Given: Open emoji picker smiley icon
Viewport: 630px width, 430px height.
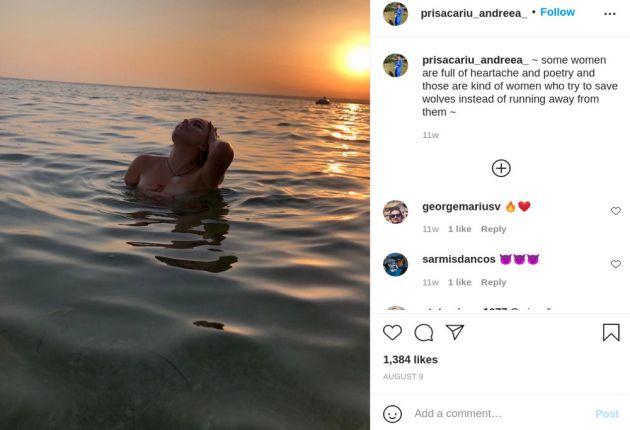Looking at the screenshot, I should click(x=393, y=413).
